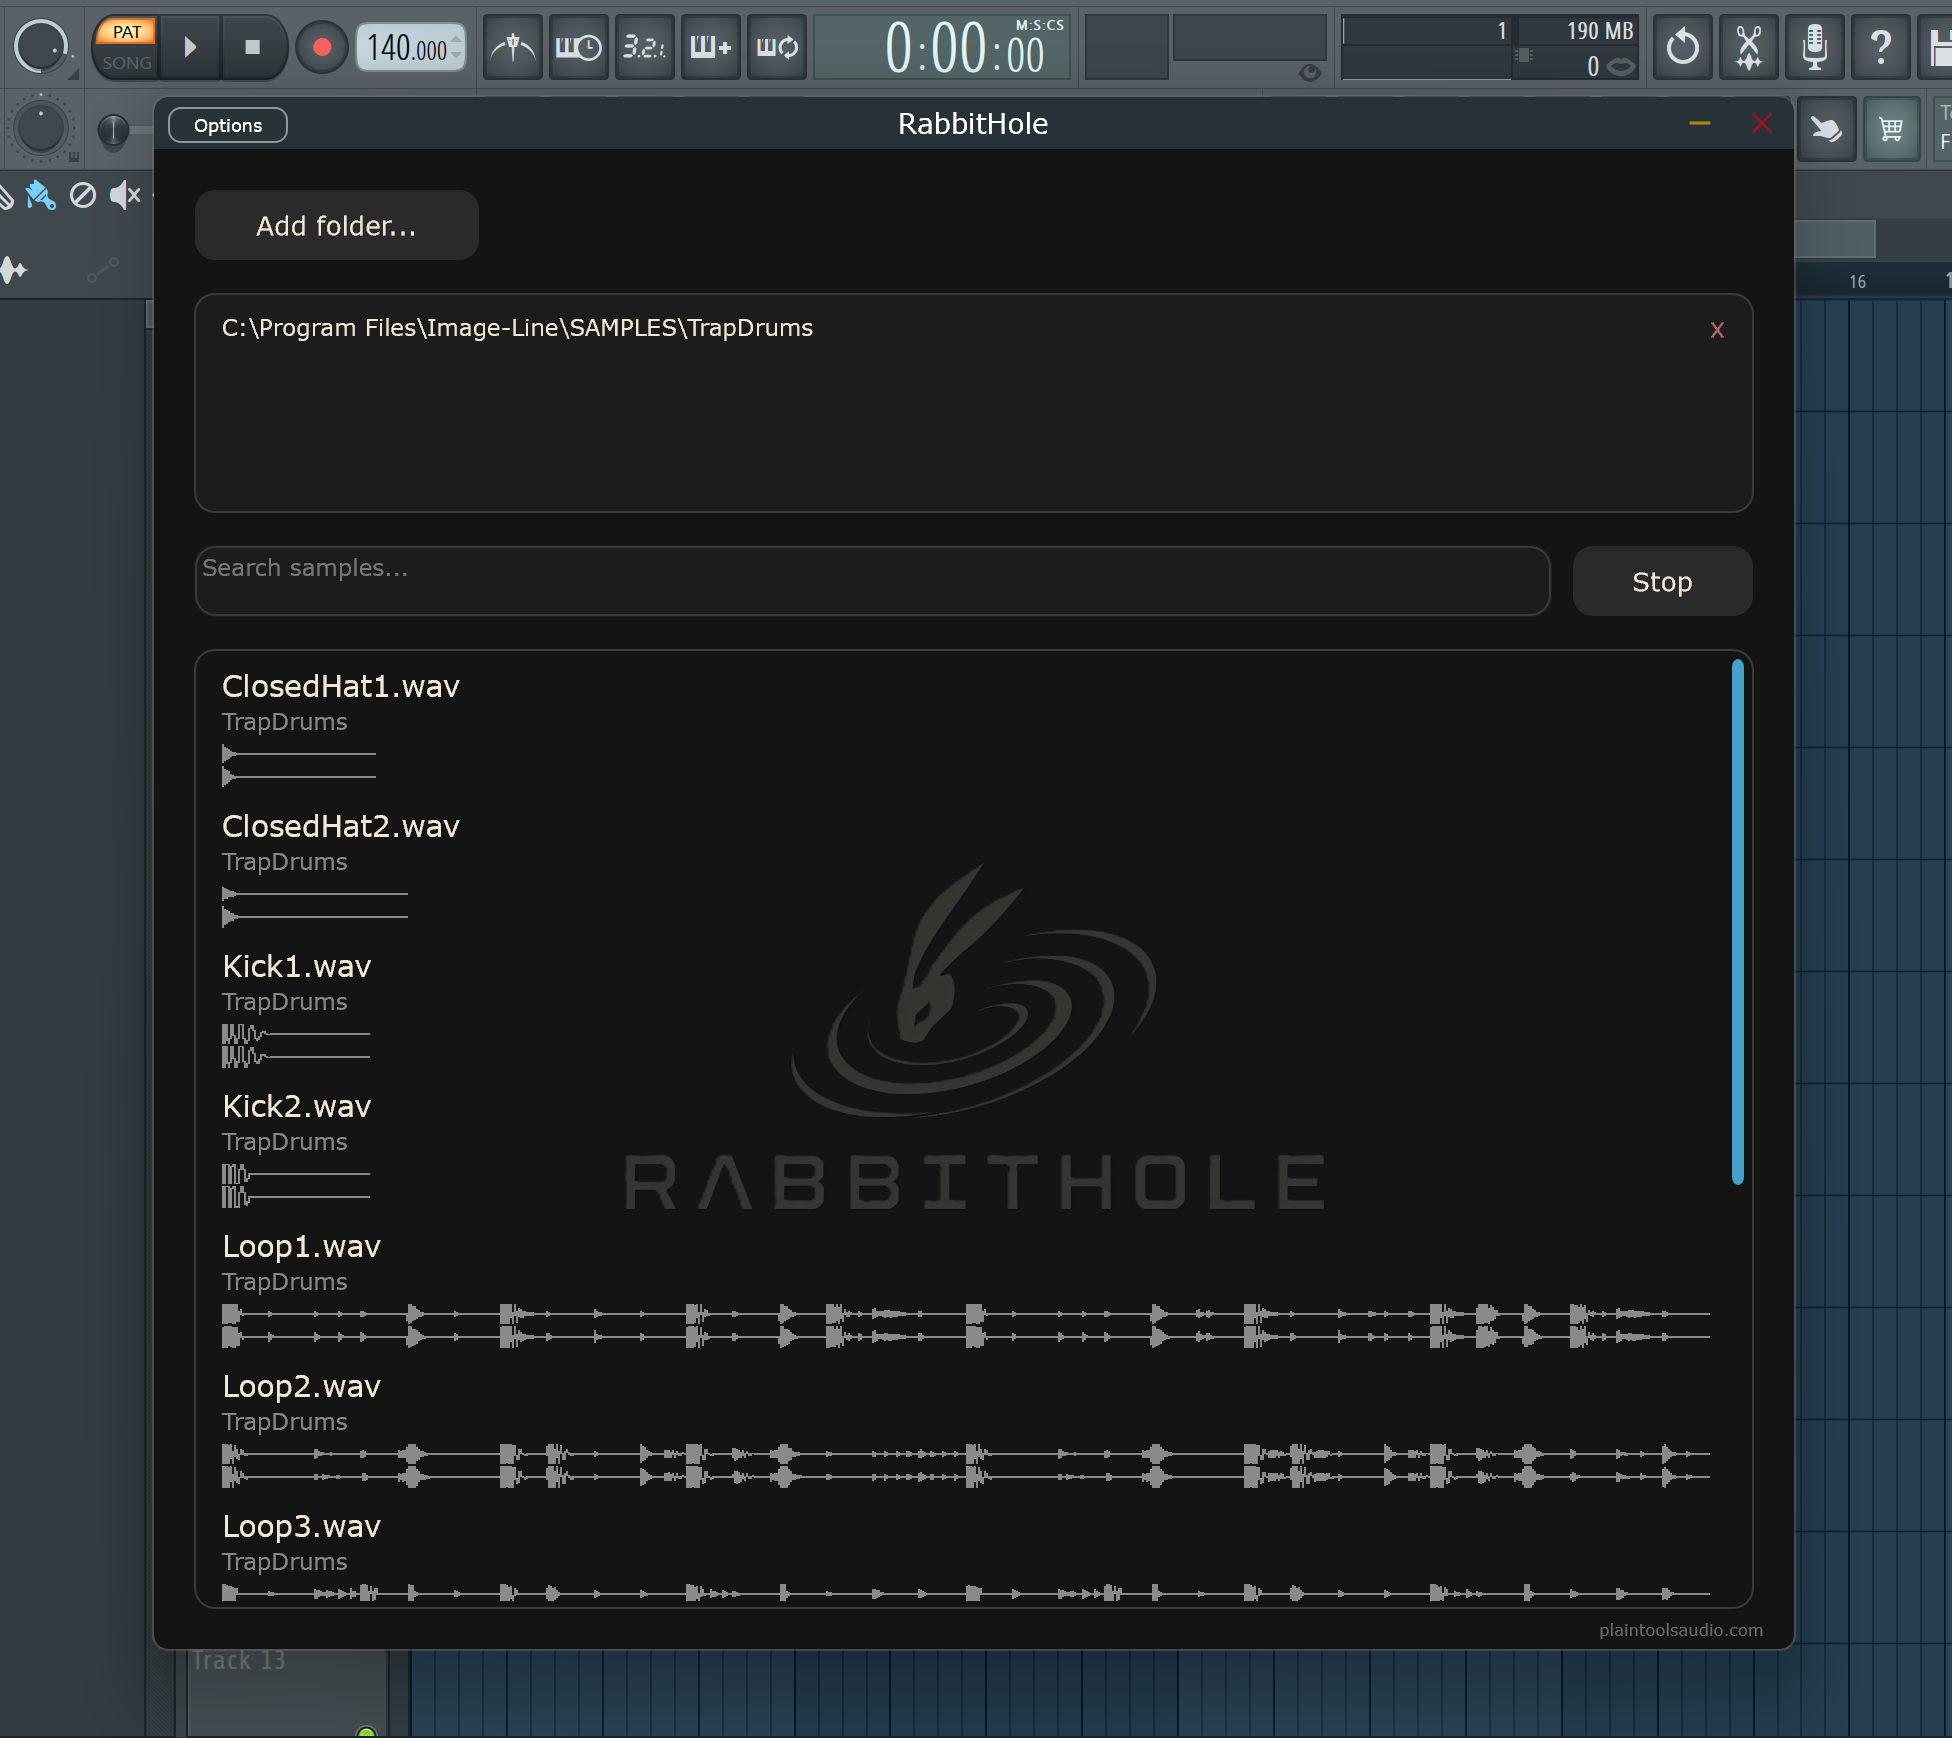Select the Kick1.wav sample

point(296,966)
